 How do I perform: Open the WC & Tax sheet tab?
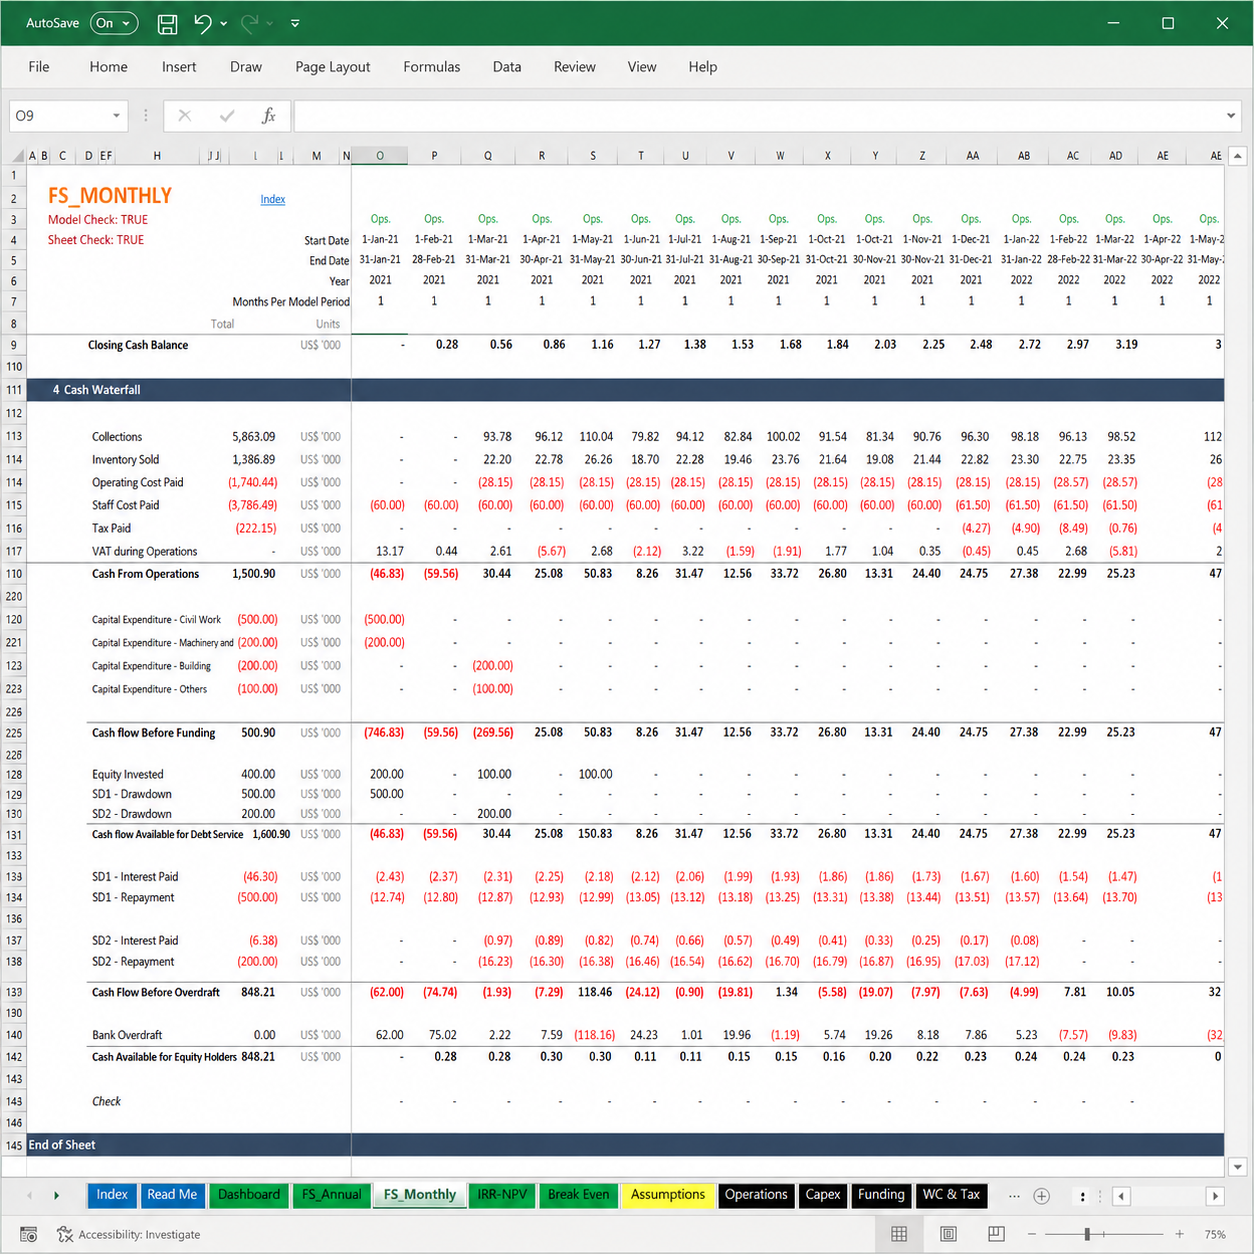click(x=952, y=1195)
